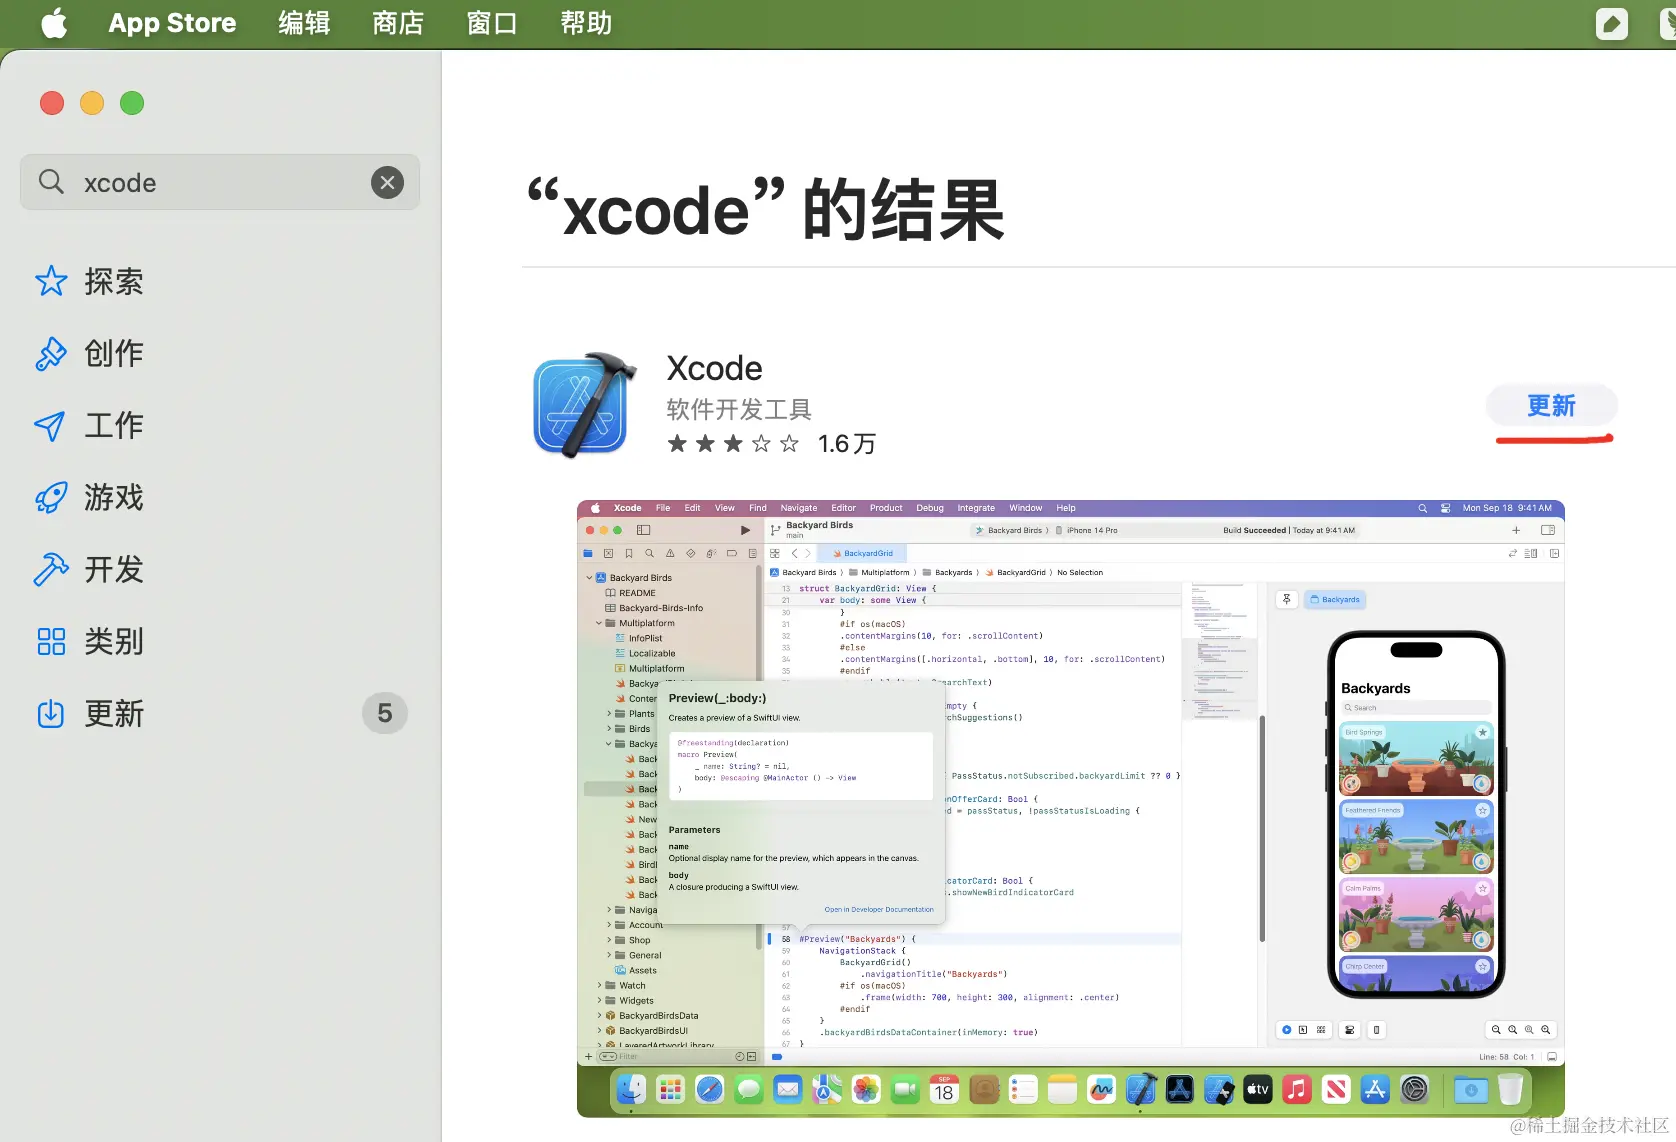The height and width of the screenshot is (1142, 1676).
Task: Open the 编辑 menu
Action: point(304,23)
